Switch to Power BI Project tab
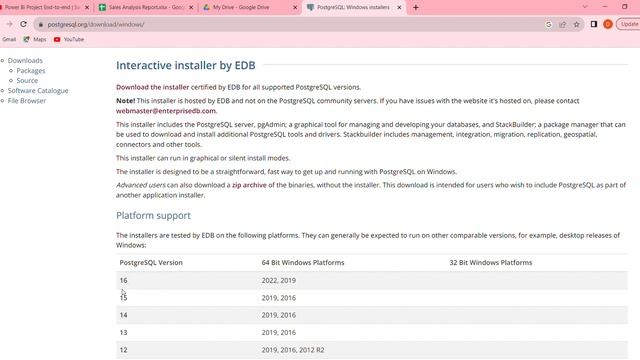640x360 pixels. (x=42, y=7)
